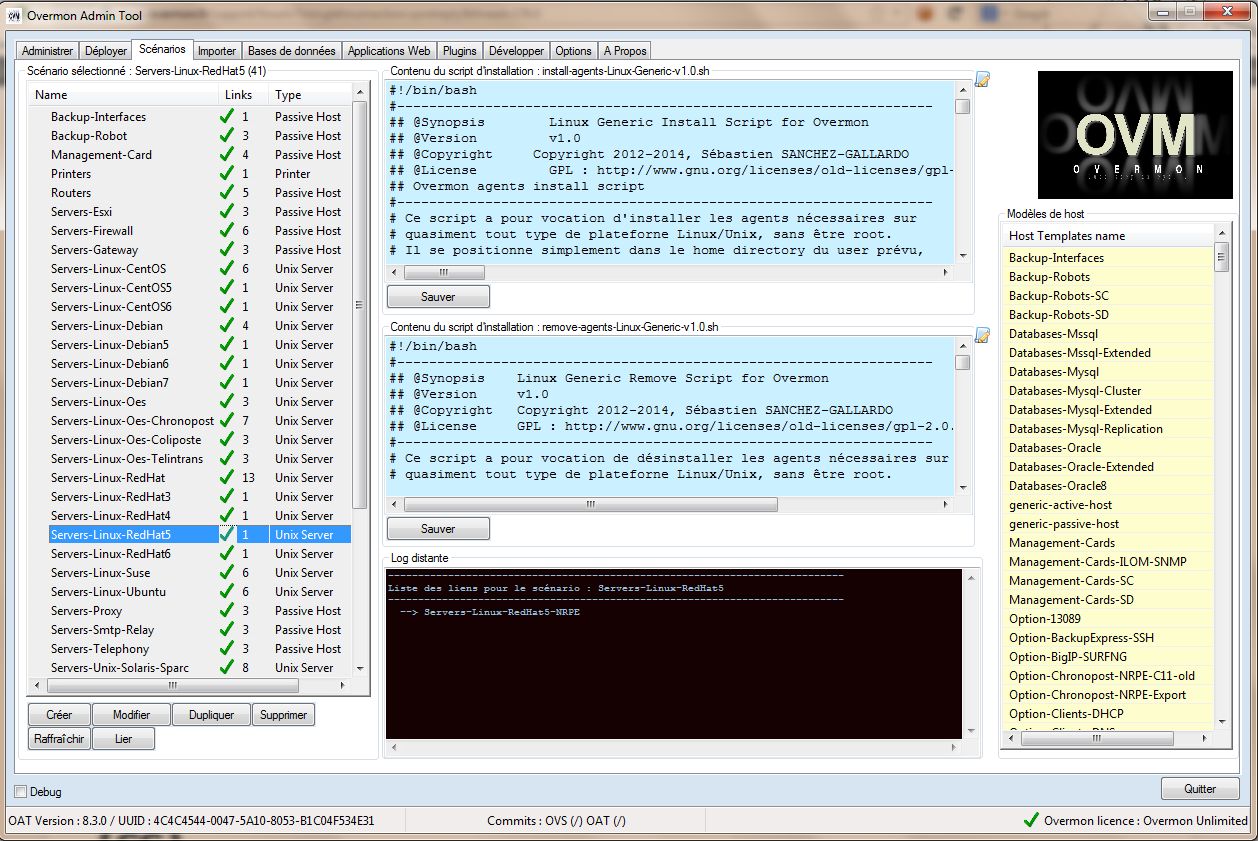Click Sauver under the install script
This screenshot has height=841, width=1258.
pyautogui.click(x=438, y=297)
